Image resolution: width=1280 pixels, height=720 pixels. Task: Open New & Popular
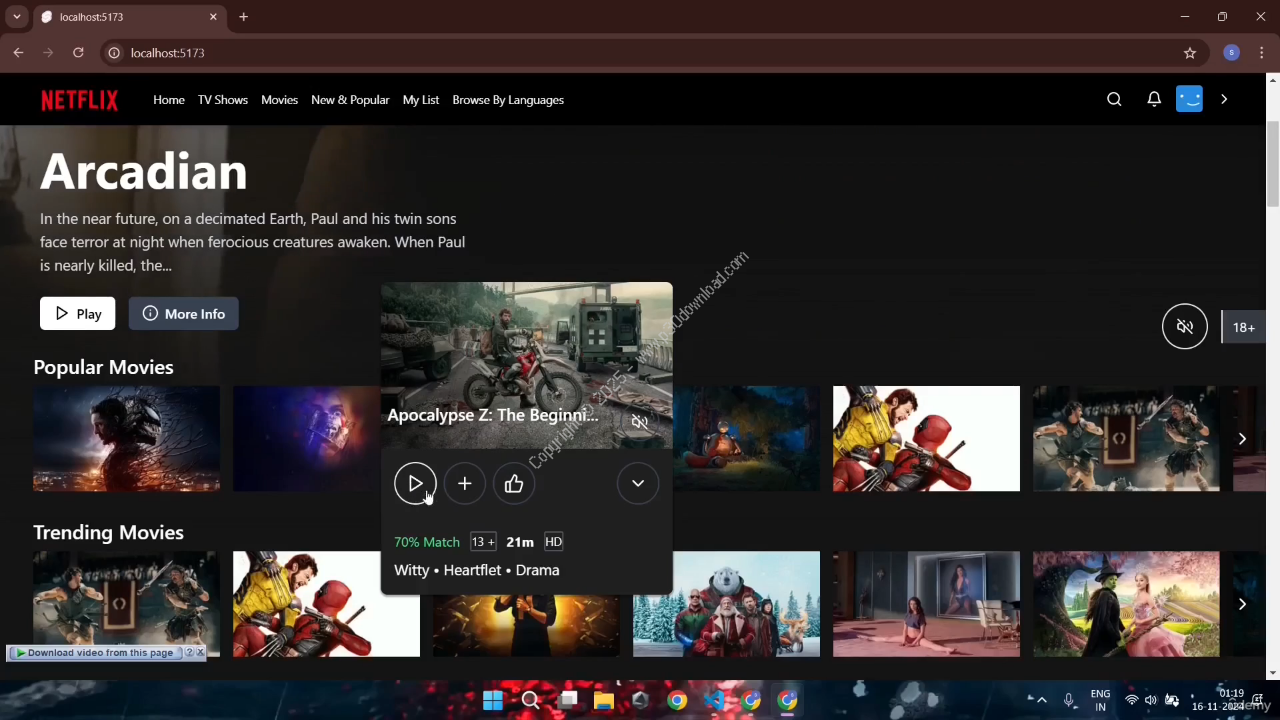pos(350,100)
